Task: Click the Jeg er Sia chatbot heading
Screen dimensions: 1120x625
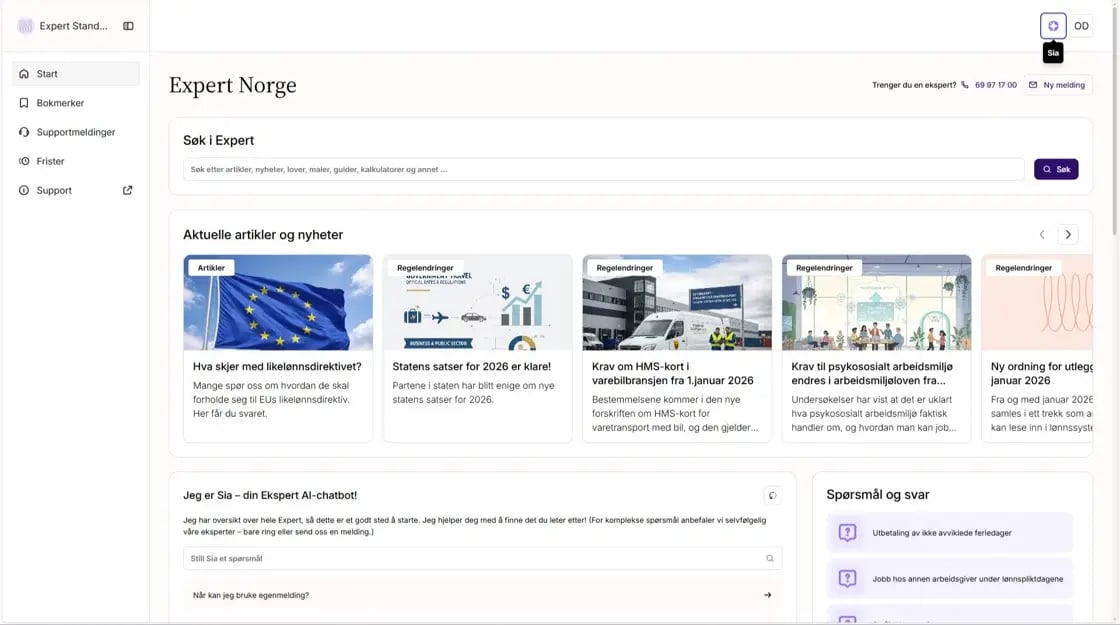Action: point(270,495)
